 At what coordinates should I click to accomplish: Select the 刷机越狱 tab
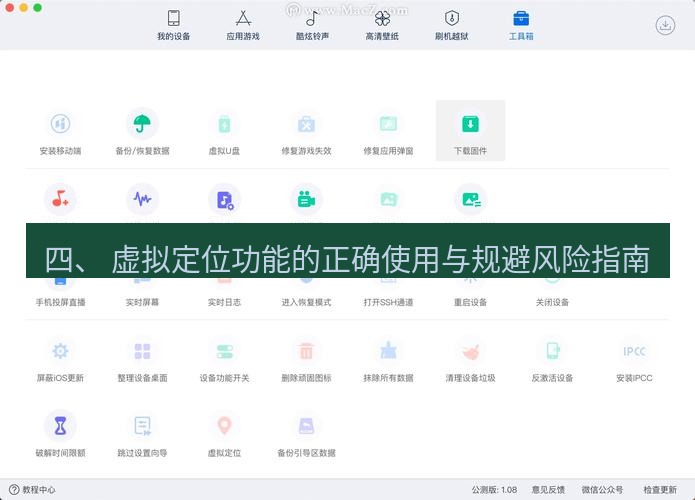tap(452, 25)
